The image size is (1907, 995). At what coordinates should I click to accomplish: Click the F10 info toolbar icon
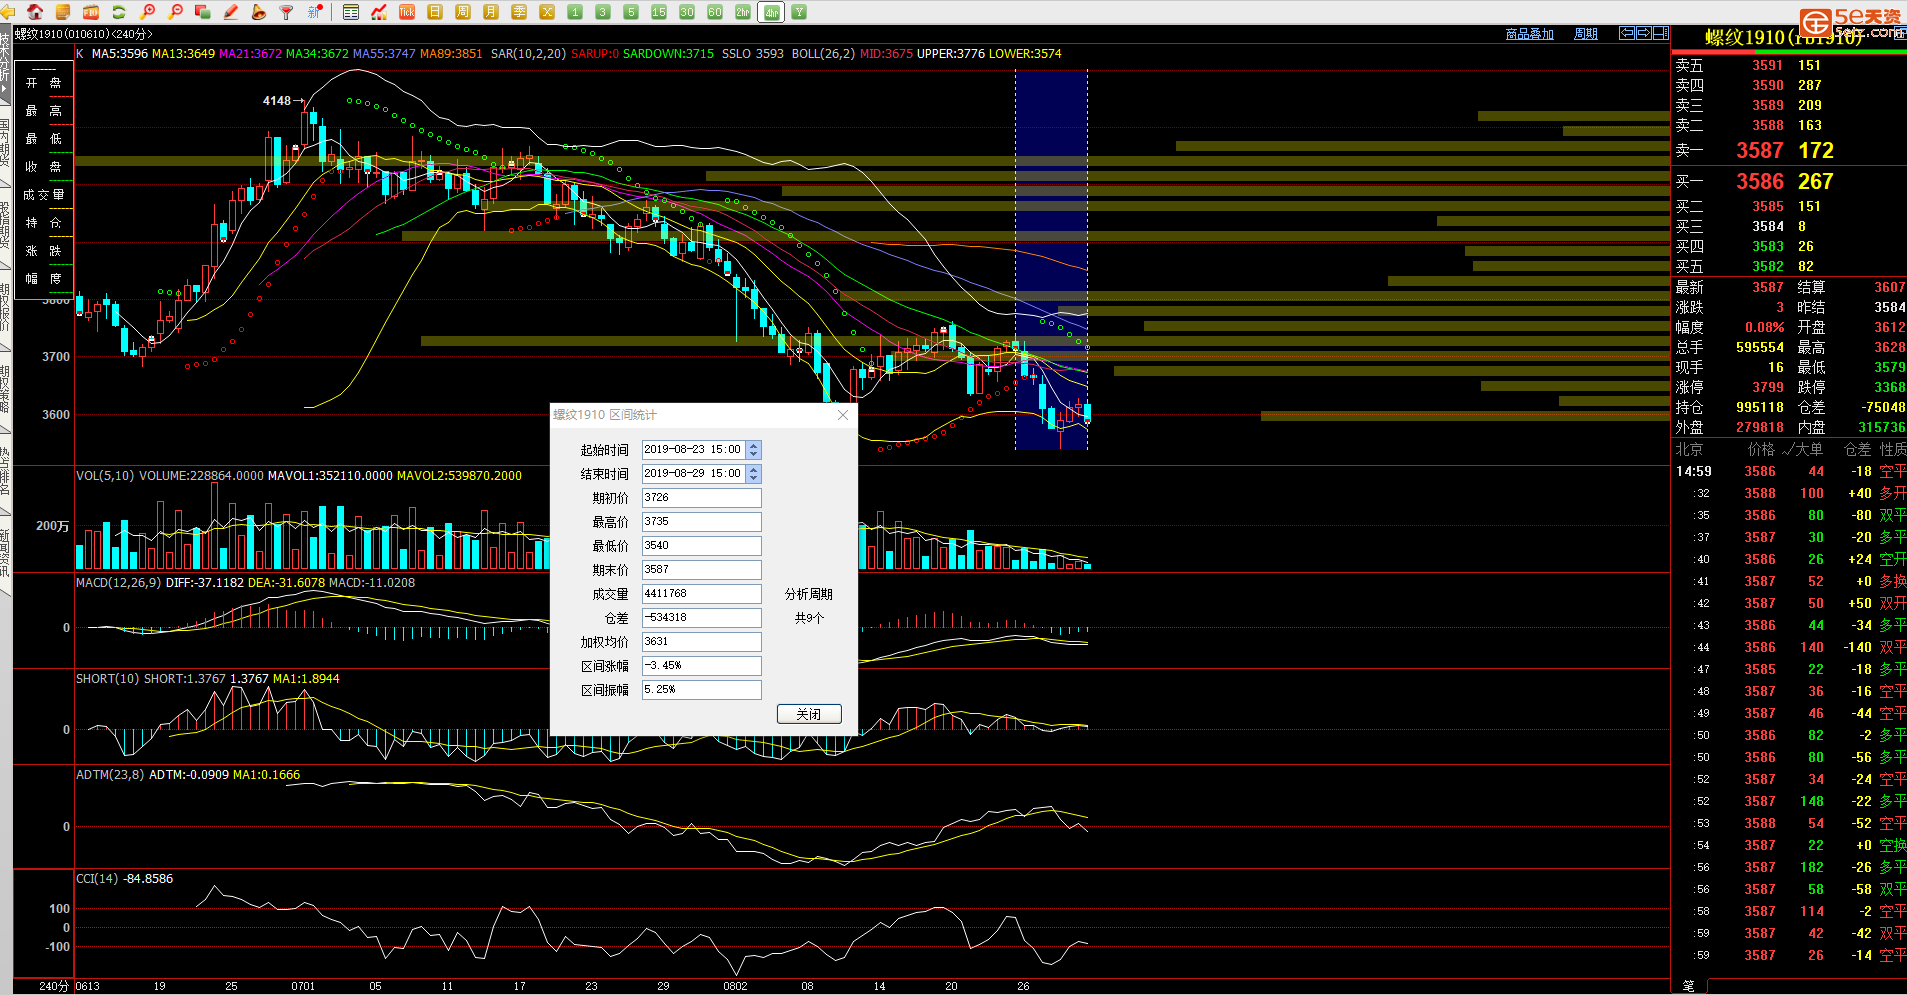(x=91, y=12)
